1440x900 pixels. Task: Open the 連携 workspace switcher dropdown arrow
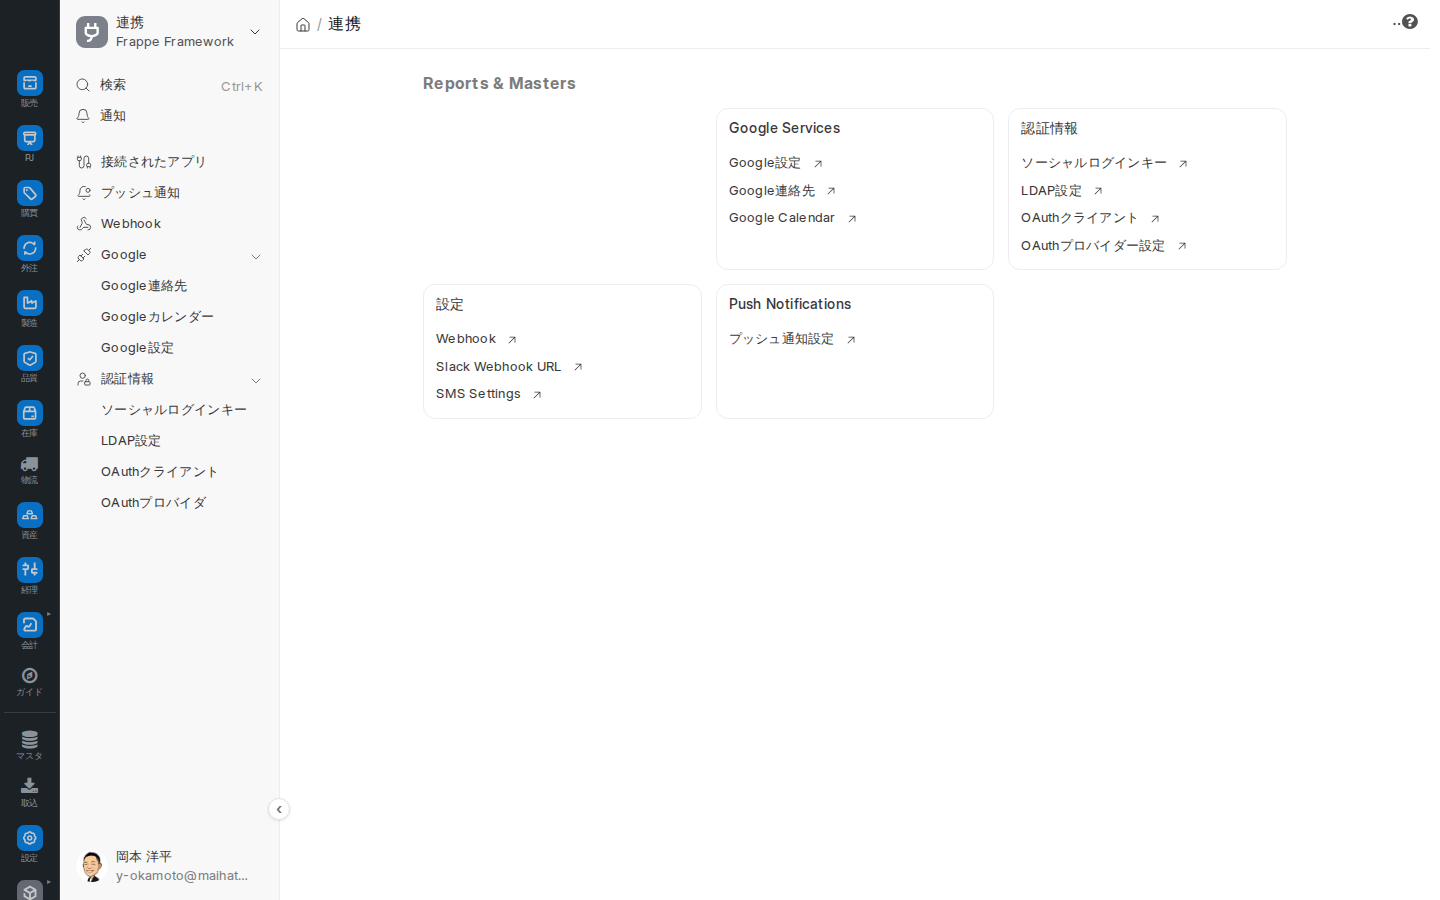click(255, 32)
